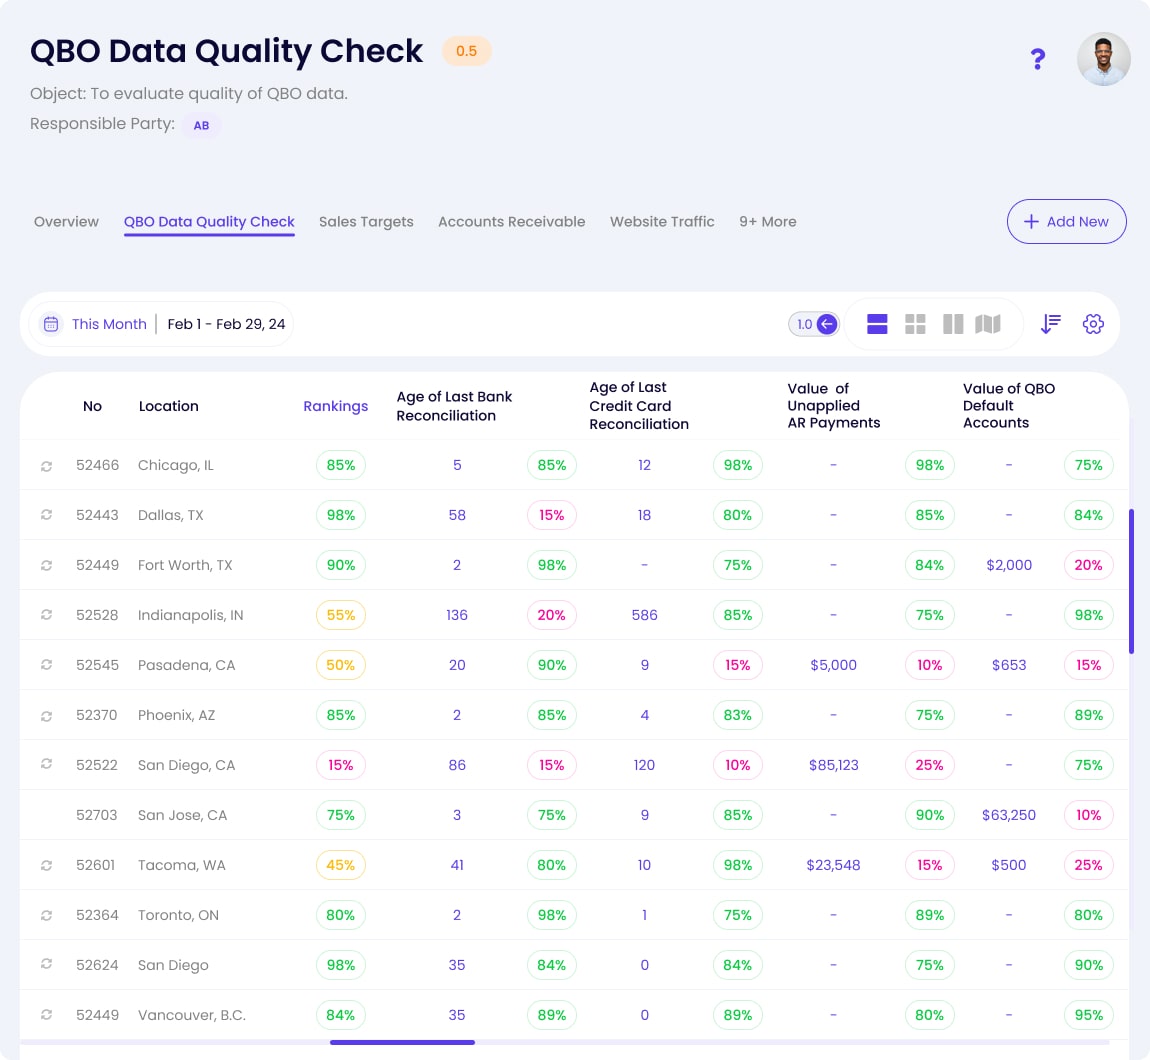Click the $63,250 default accounts value
The height and width of the screenshot is (1060, 1150).
(1008, 815)
